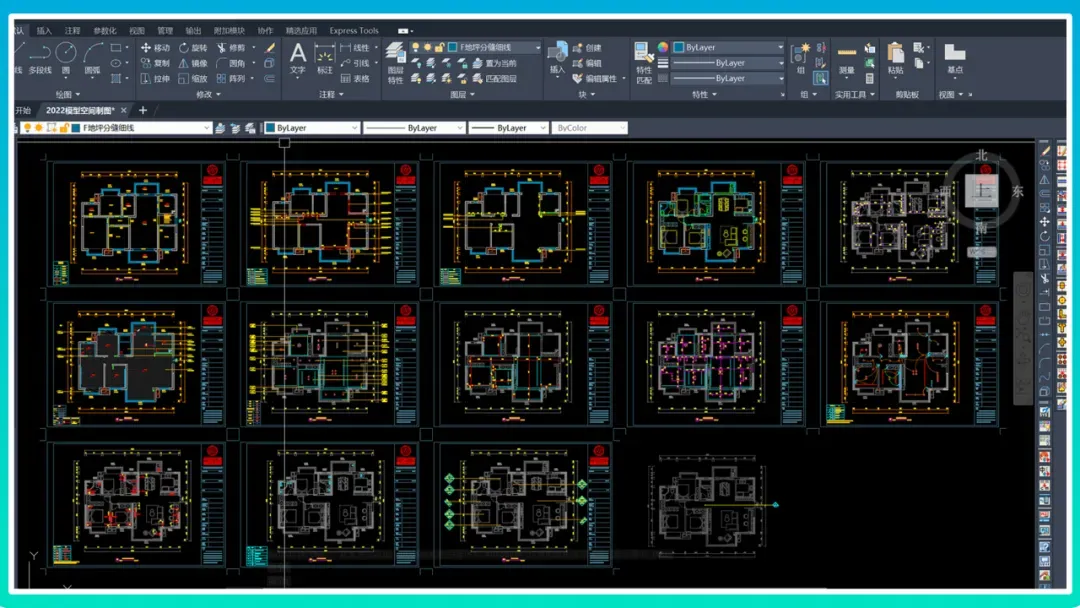Click 编辑属性 (Edit attributes) button
Image resolution: width=1080 pixels, height=608 pixels.
[x=595, y=79]
